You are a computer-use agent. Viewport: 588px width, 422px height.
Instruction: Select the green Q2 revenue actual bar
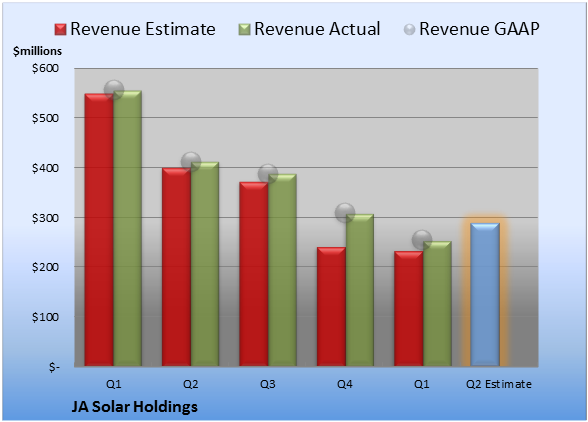point(205,264)
